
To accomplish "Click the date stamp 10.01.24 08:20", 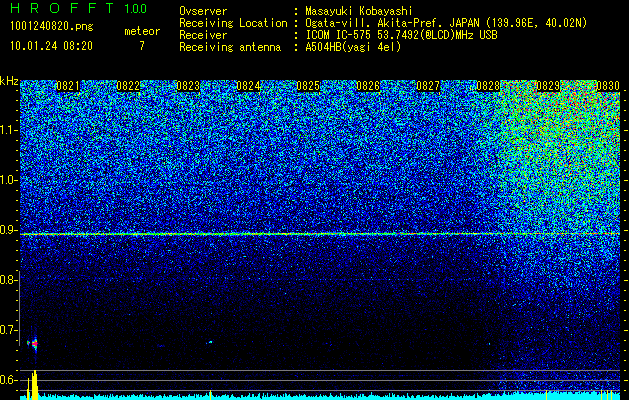I will [x=51, y=46].
